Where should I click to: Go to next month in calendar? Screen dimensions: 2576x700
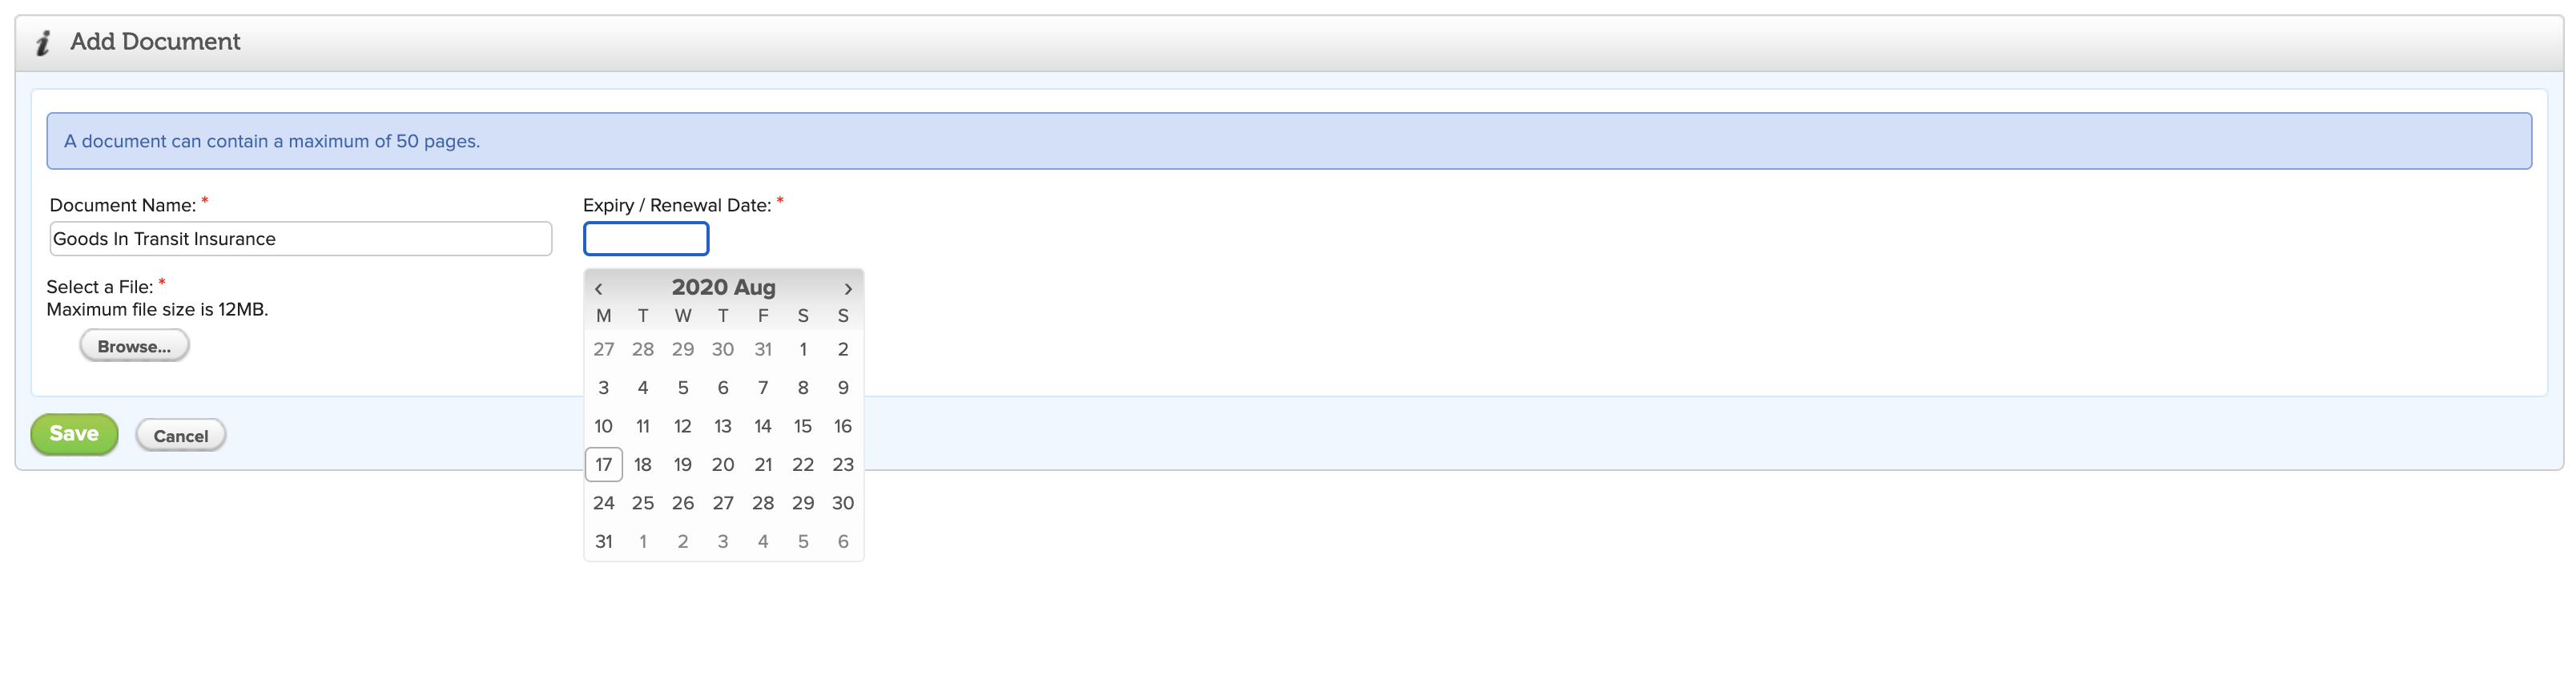pos(848,288)
